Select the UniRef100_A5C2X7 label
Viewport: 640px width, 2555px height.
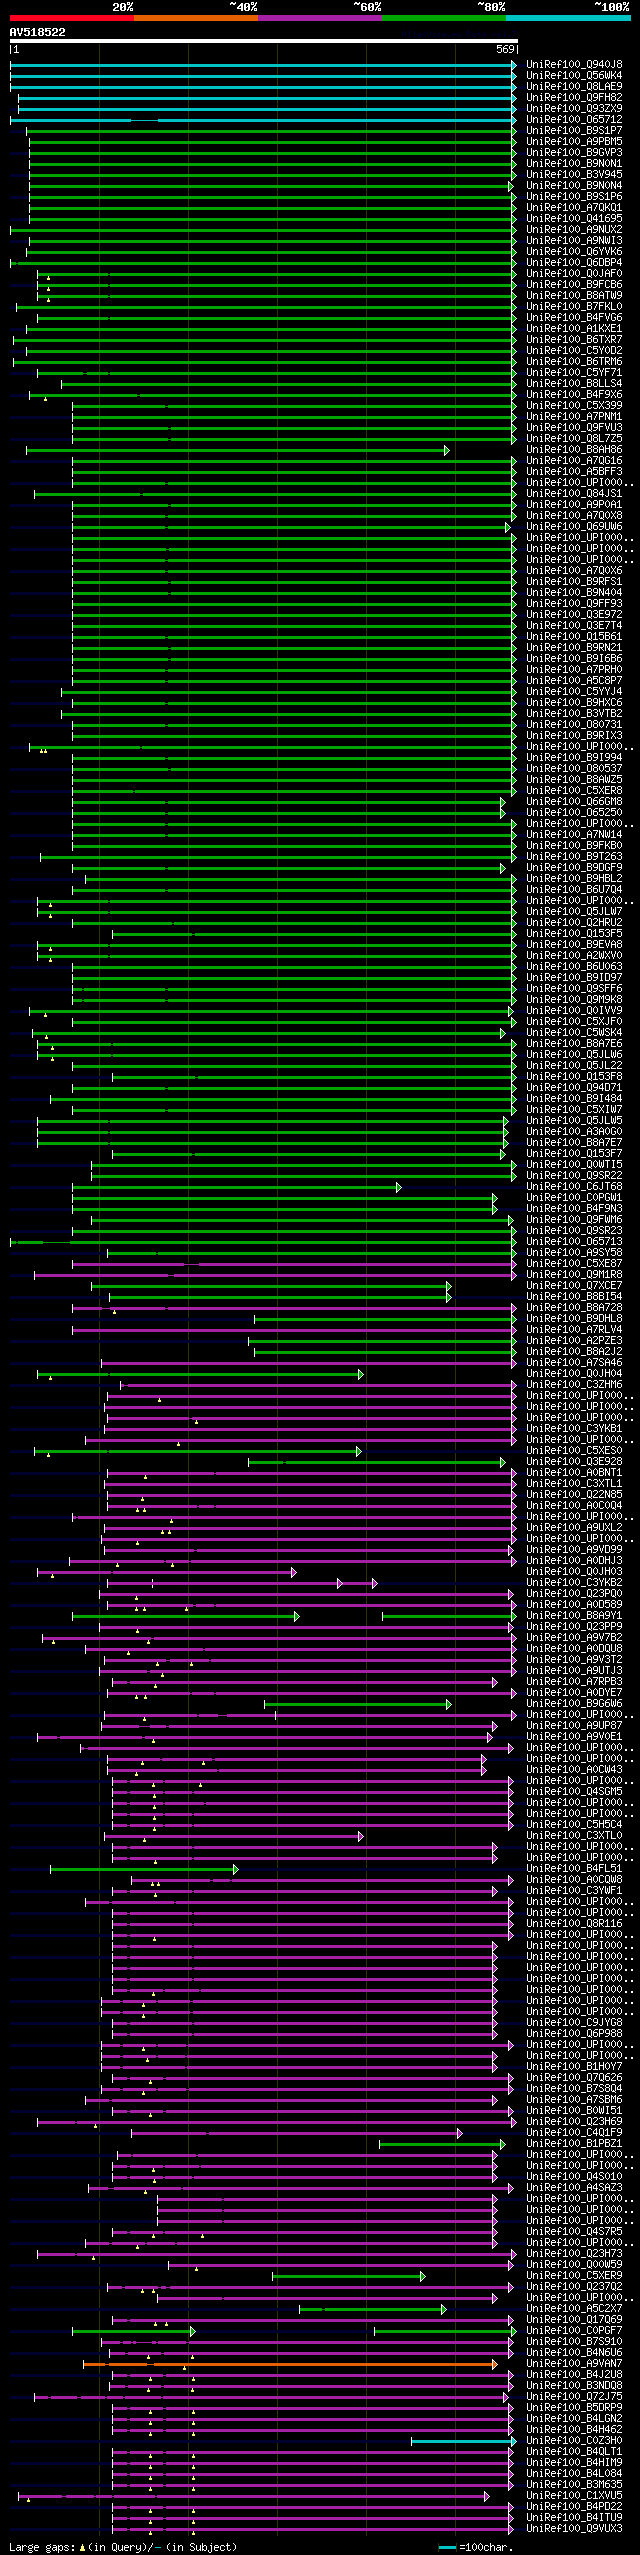574,2309
